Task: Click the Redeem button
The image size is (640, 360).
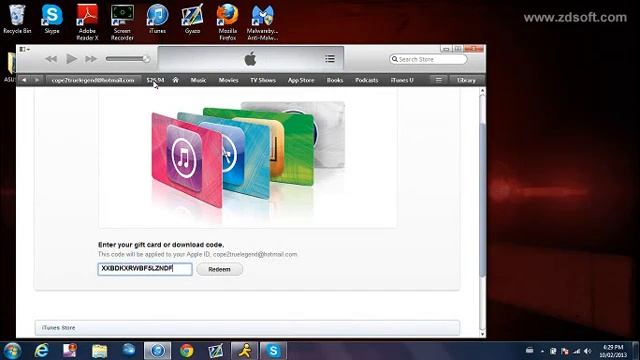Action: (220, 269)
